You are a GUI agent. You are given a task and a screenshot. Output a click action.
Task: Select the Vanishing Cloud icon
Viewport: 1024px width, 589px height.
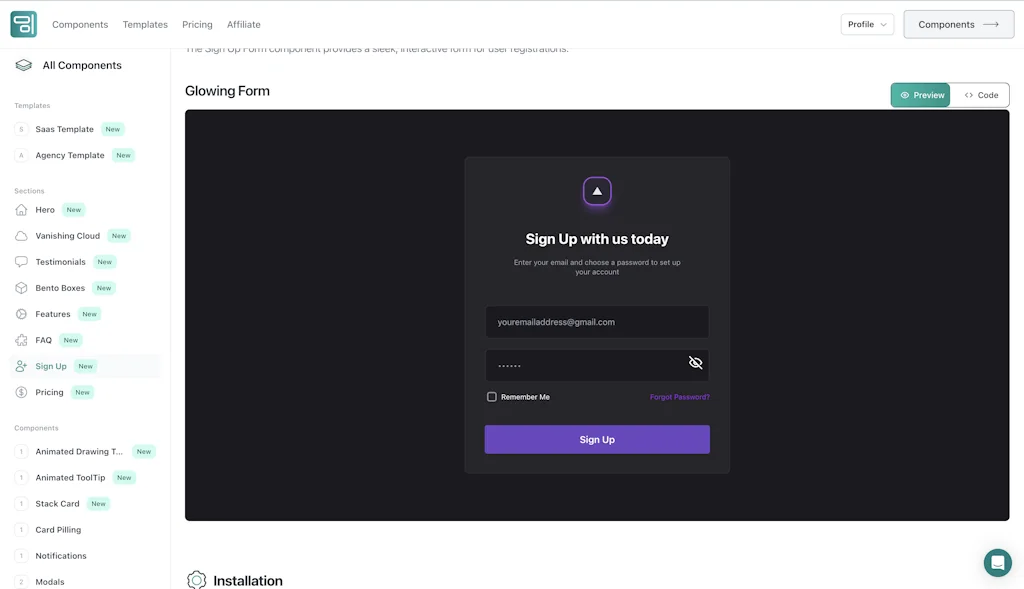pos(21,236)
